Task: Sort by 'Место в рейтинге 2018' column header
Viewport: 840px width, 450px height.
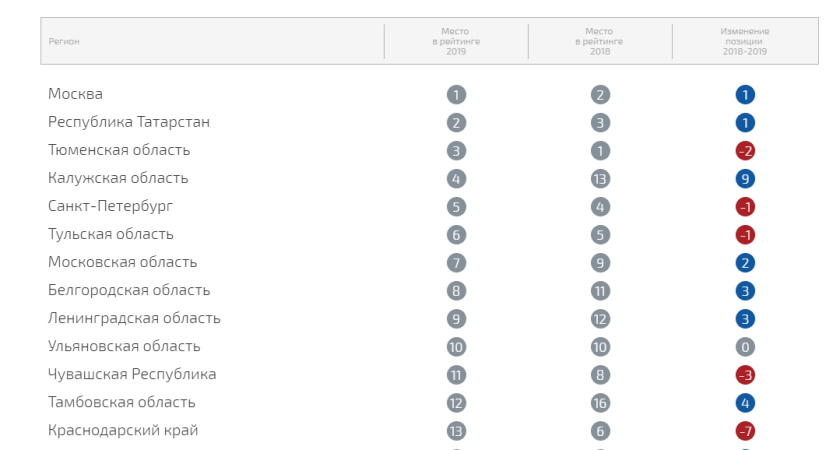Action: click(600, 41)
